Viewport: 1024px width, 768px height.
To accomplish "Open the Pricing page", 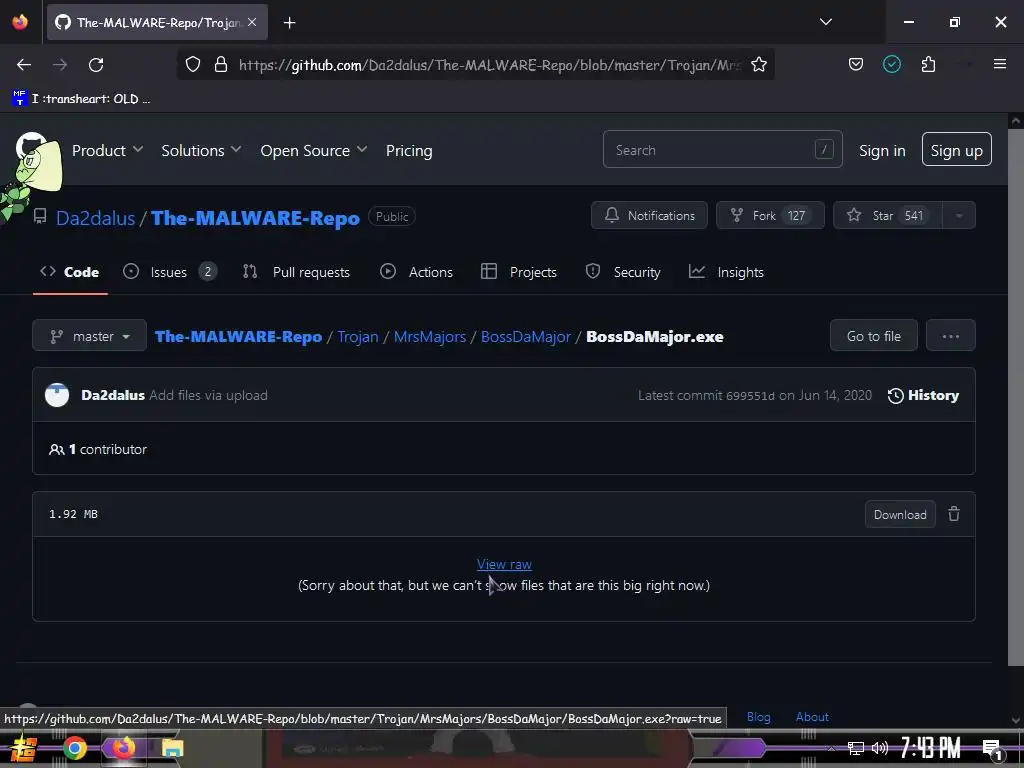I will tap(409, 150).
